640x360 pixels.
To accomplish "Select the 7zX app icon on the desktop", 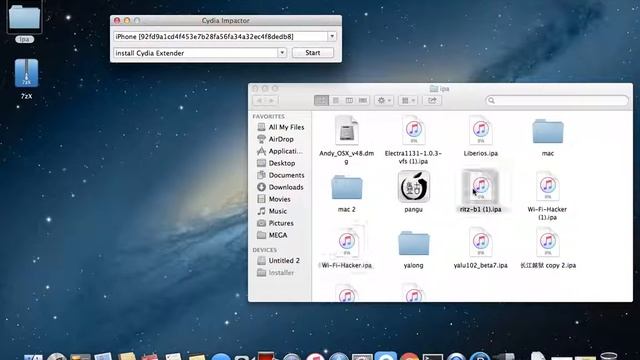I will (x=27, y=73).
